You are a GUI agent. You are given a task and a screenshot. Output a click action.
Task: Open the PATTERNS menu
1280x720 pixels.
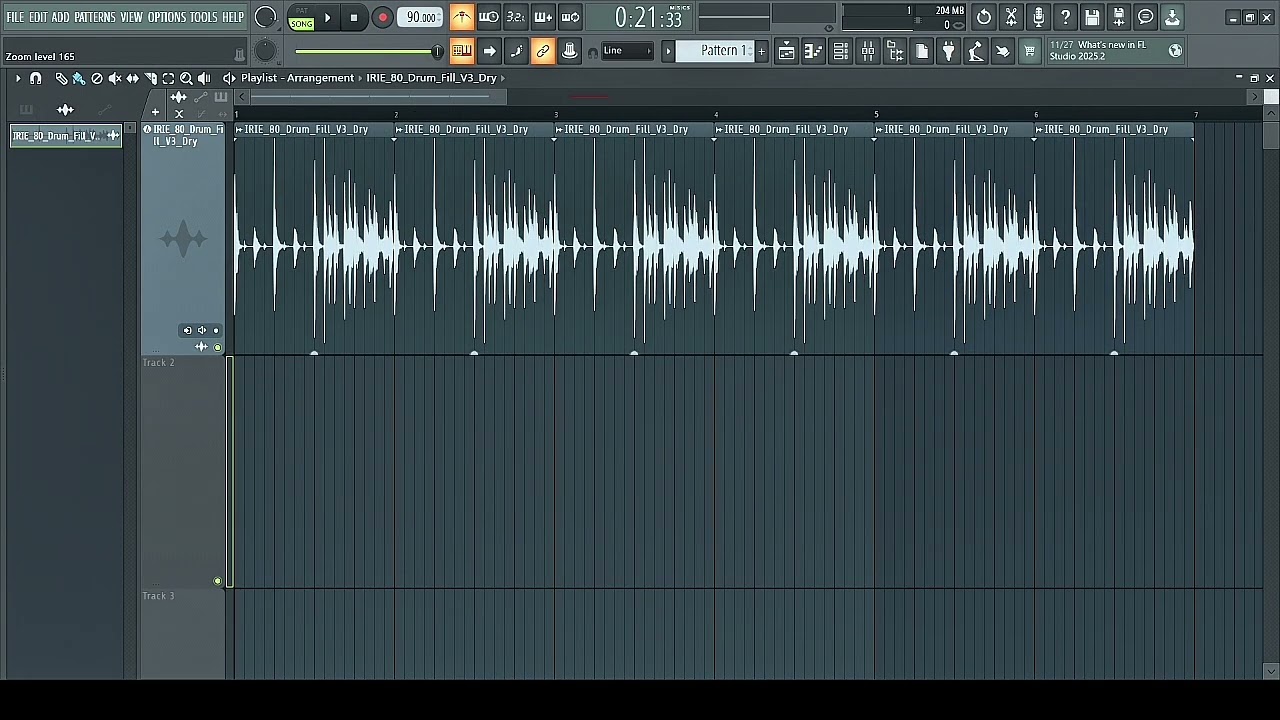click(x=95, y=17)
